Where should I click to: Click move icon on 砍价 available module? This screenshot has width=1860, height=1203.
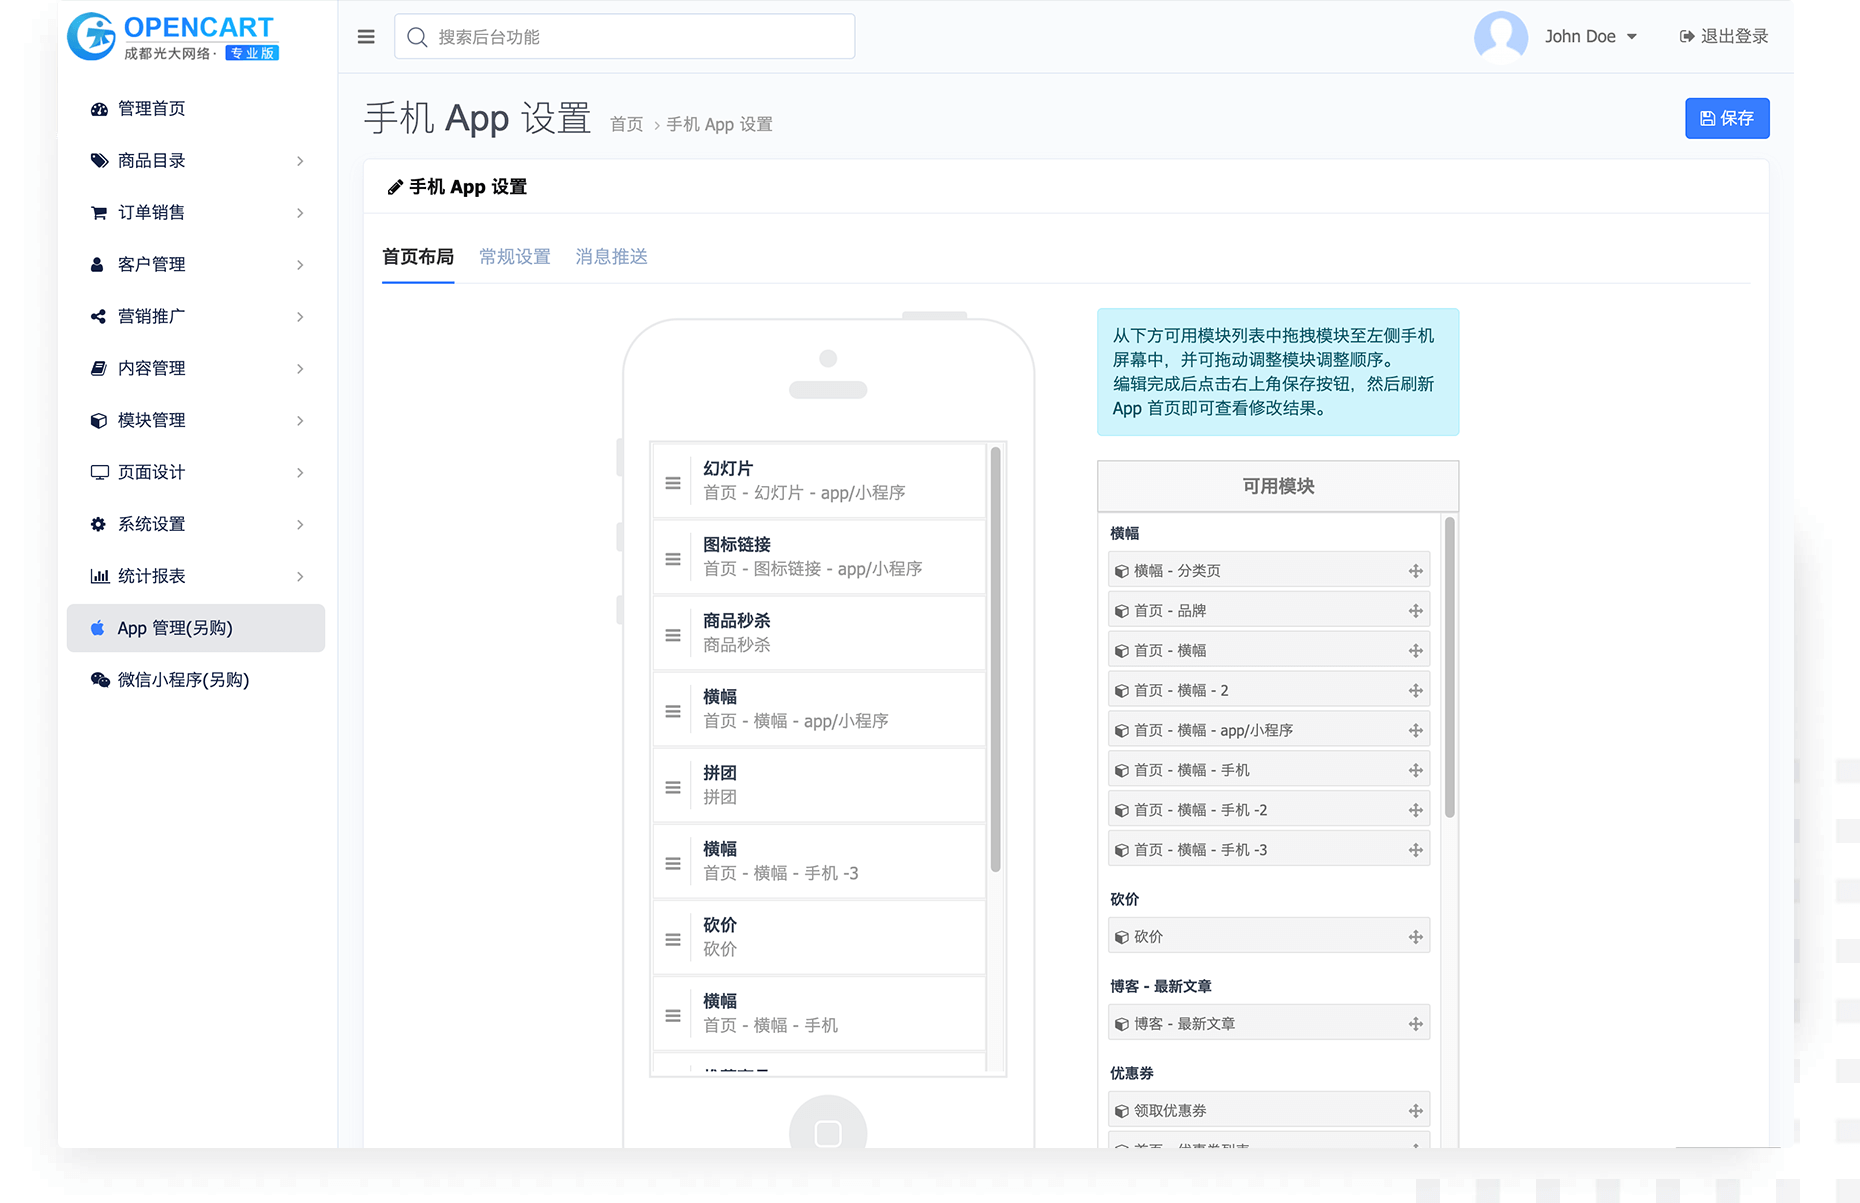(1415, 937)
